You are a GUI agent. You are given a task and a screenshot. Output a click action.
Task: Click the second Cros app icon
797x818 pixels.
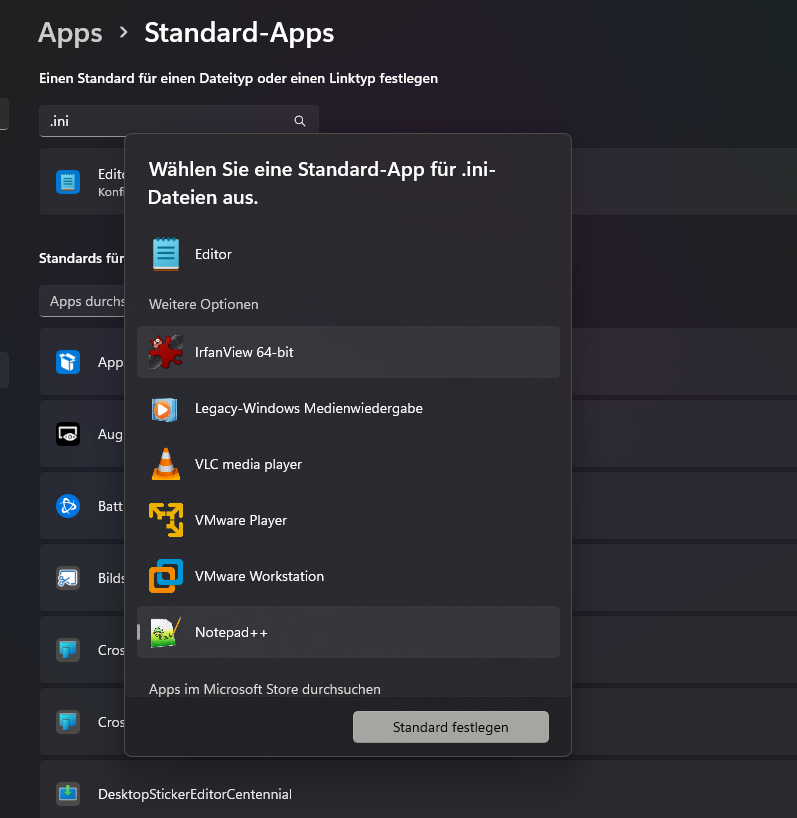click(68, 722)
